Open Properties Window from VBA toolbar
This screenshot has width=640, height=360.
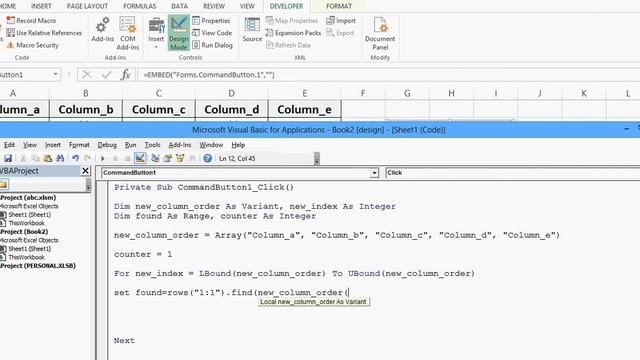click(167, 158)
